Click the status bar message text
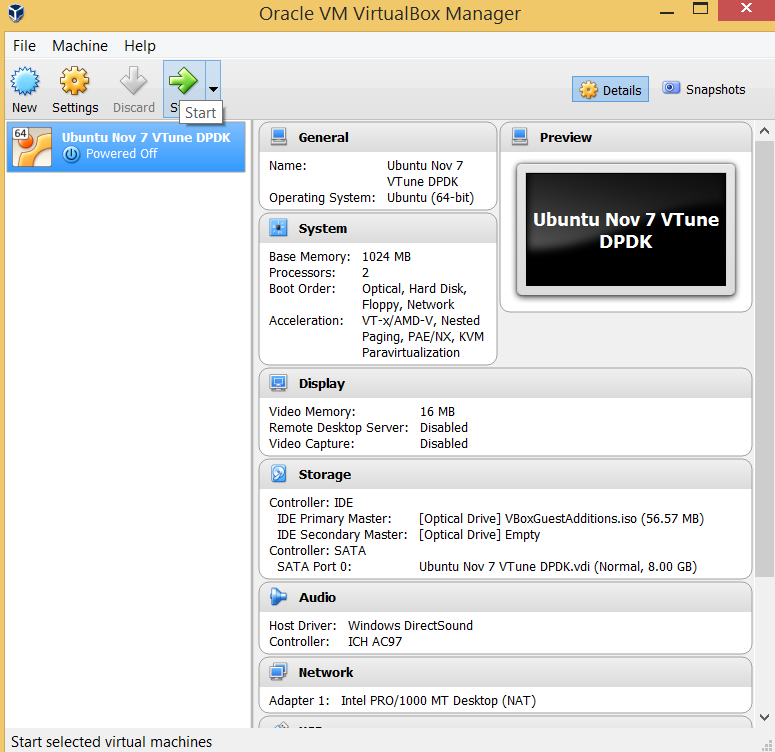775x752 pixels. 111,742
